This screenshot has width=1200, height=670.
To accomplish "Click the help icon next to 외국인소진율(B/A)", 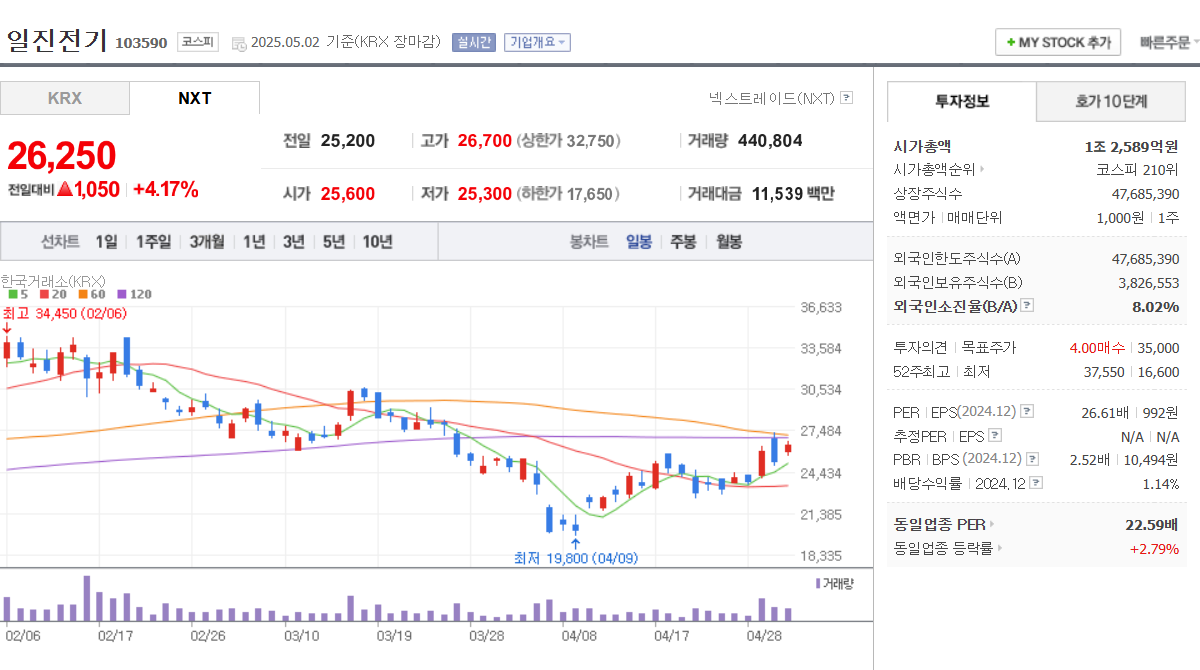I will [1027, 305].
